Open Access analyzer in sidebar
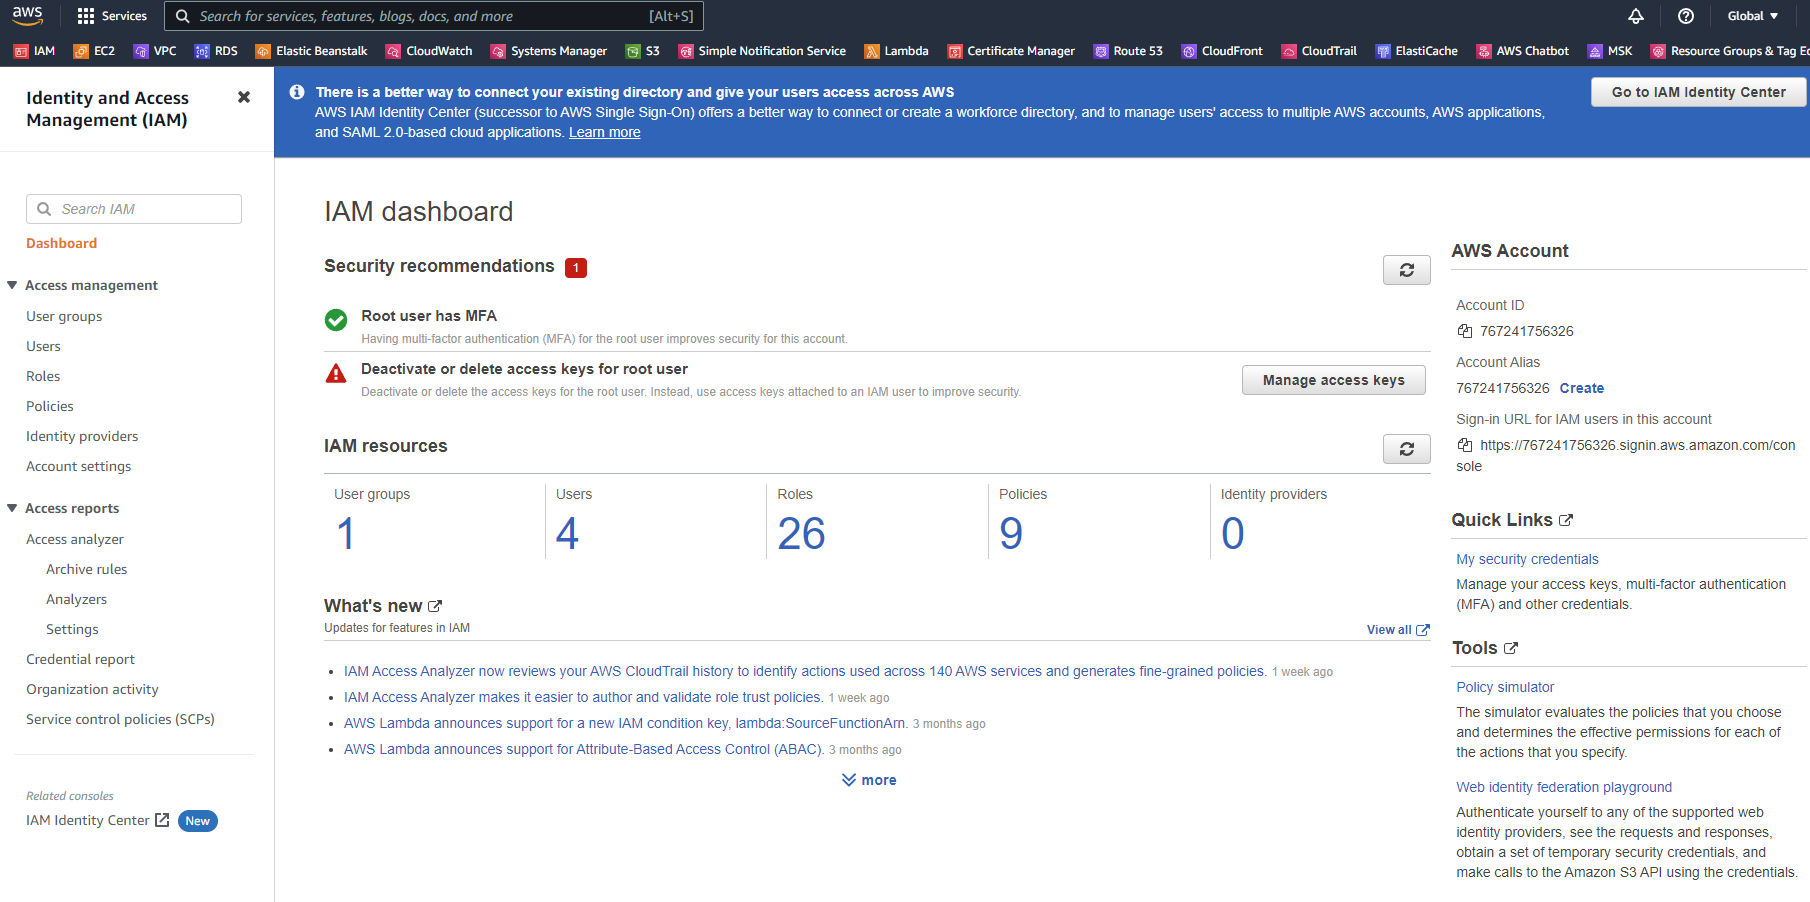This screenshot has width=1810, height=902. pyautogui.click(x=75, y=539)
